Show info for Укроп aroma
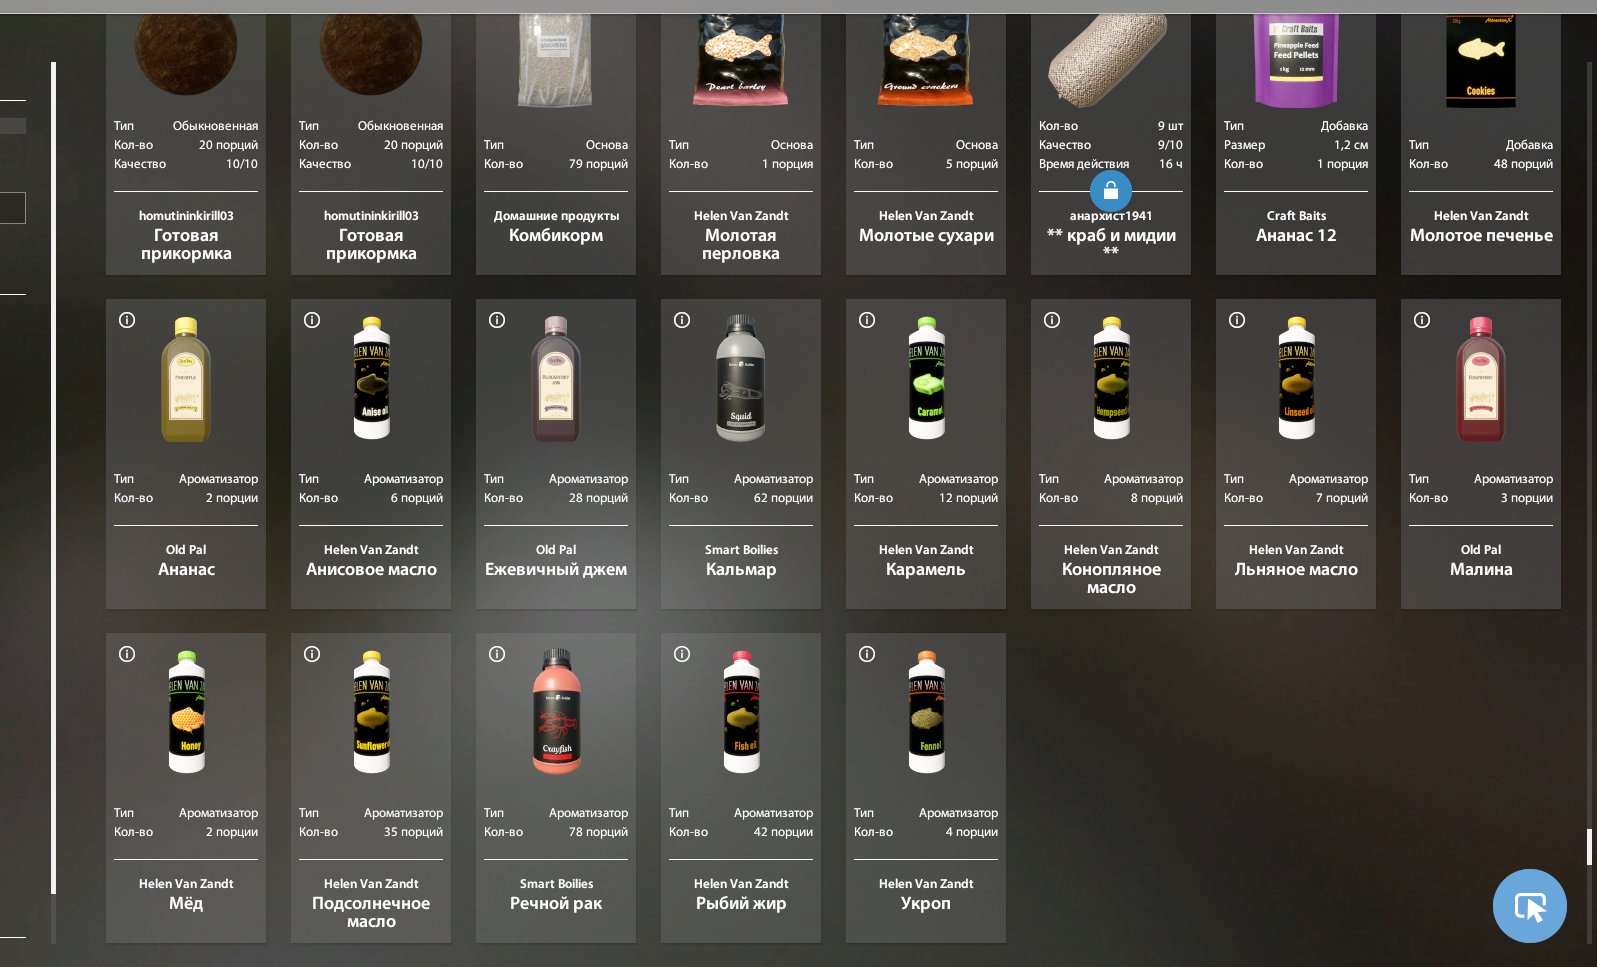This screenshot has height=967, width=1597. click(867, 654)
